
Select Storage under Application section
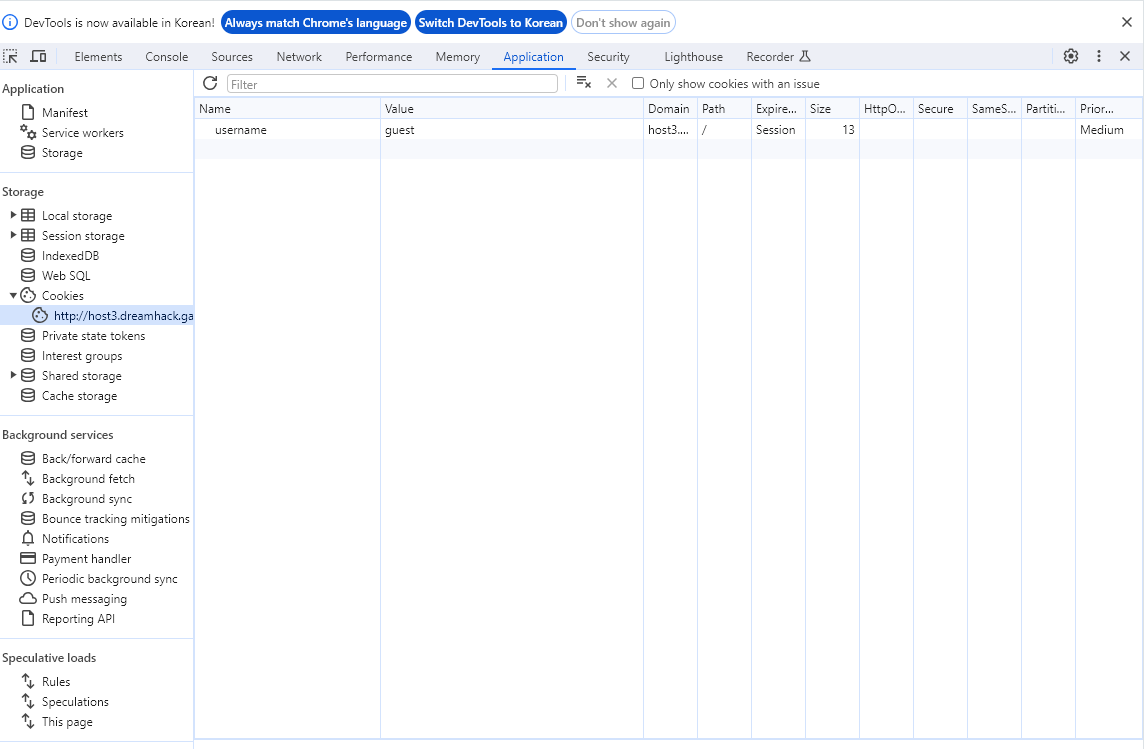pos(62,152)
